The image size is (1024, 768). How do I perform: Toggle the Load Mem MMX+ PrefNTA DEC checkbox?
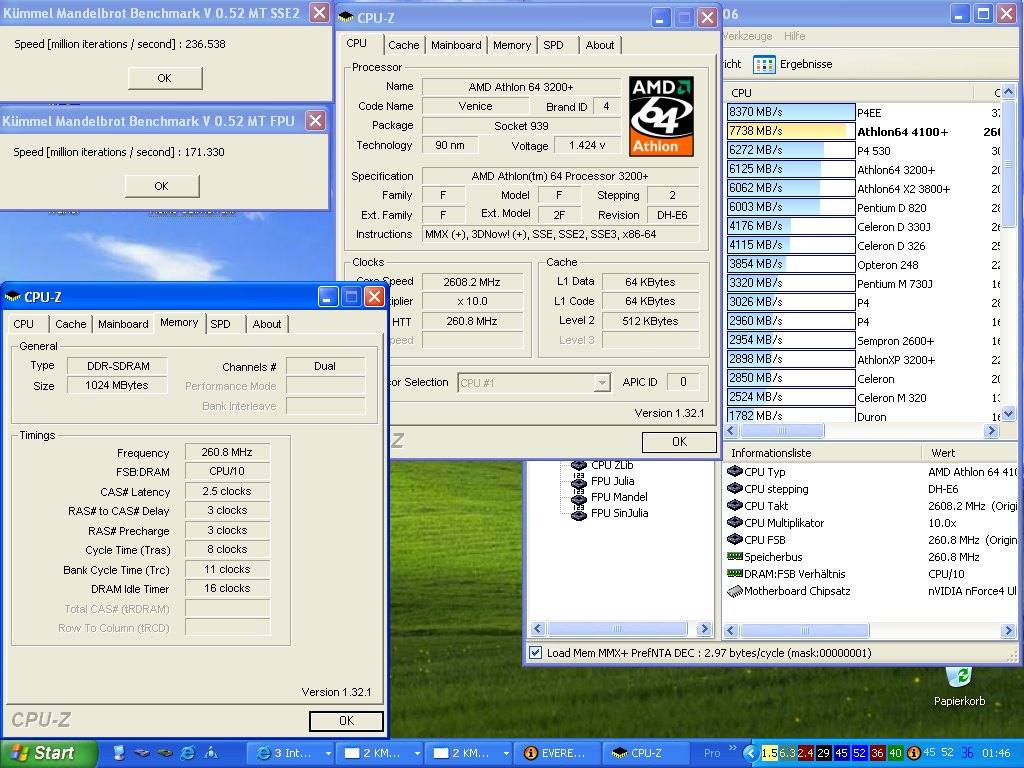(536, 652)
